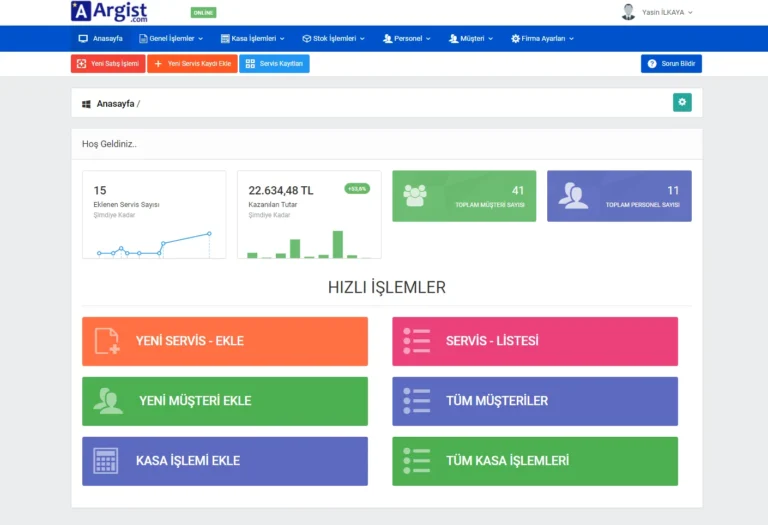Click the box icon of Stok İşlemleri
768x525 pixels.
point(307,38)
